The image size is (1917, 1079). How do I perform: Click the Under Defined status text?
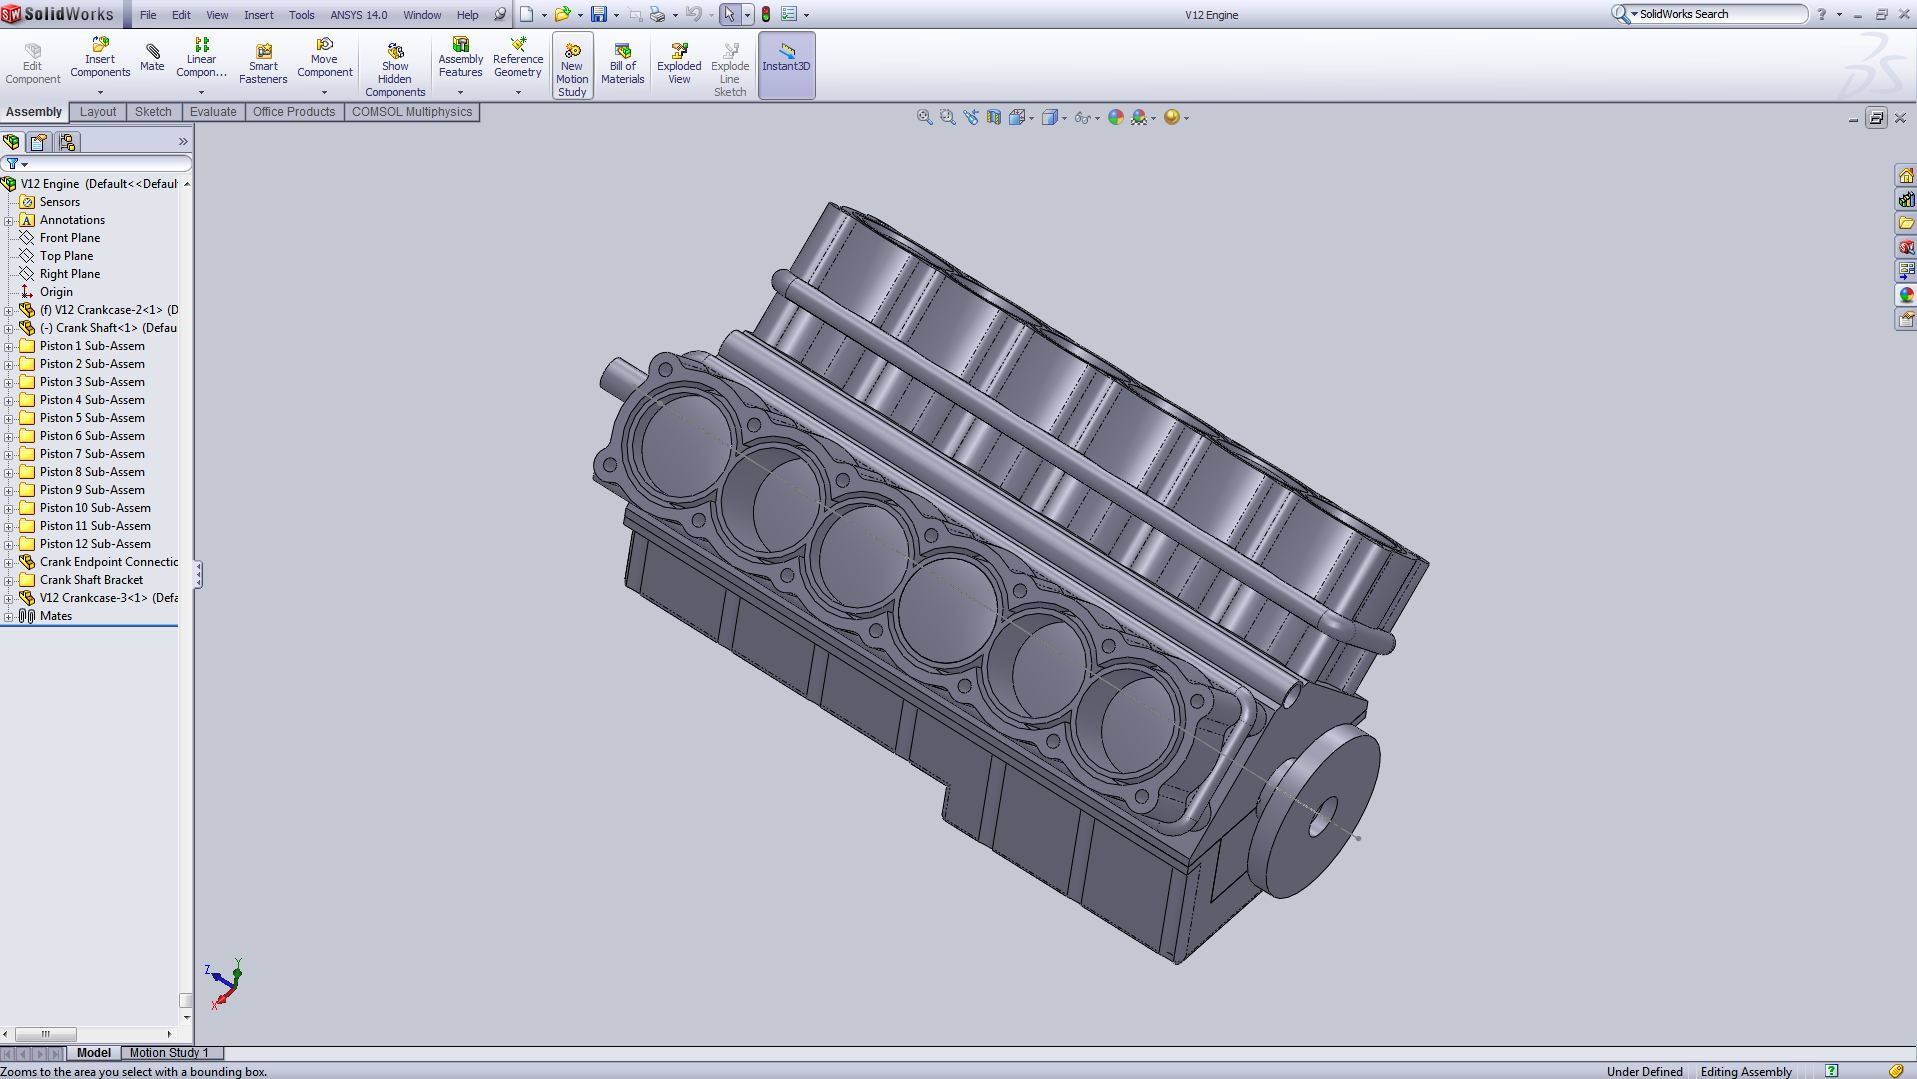click(x=1645, y=1072)
